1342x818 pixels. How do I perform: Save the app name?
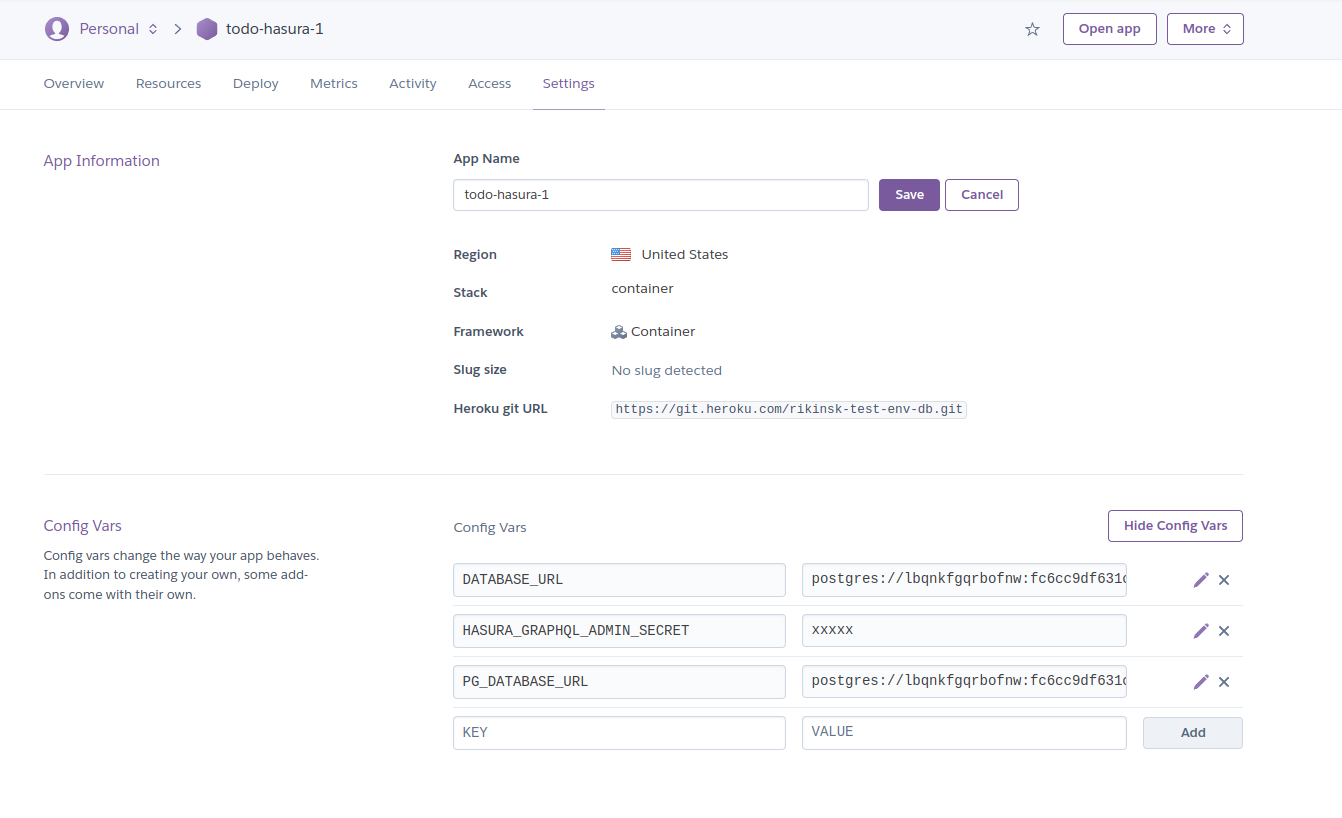tap(908, 195)
